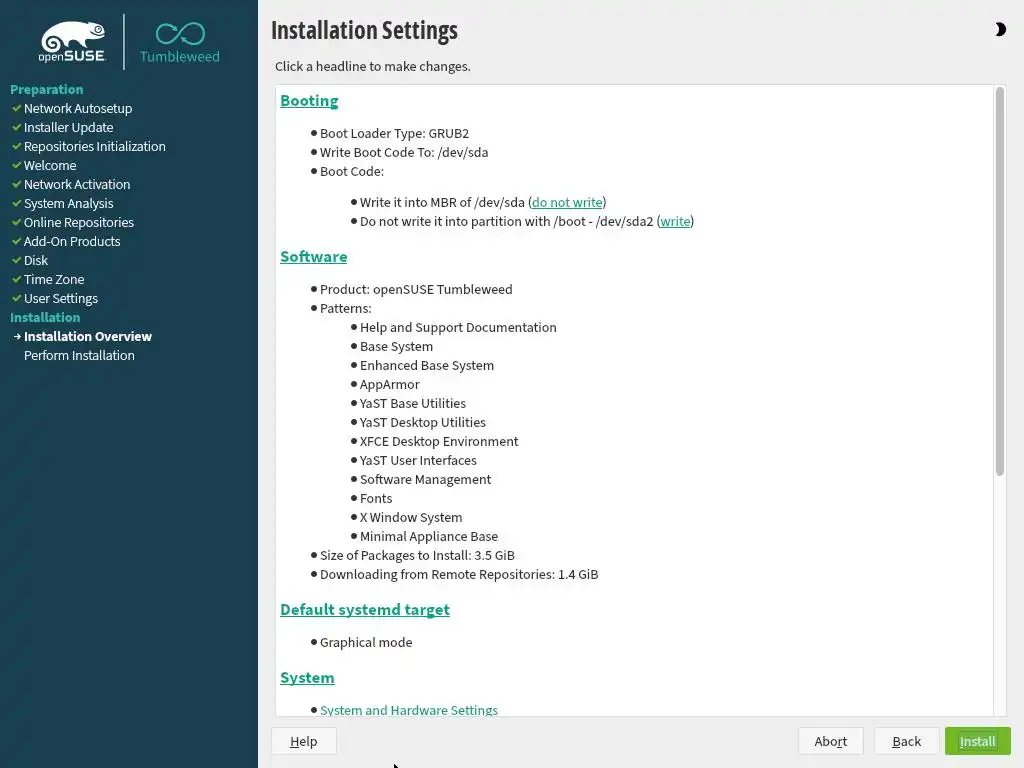1024x768 pixels.
Task: Open the System settings headline
Action: coord(307,678)
